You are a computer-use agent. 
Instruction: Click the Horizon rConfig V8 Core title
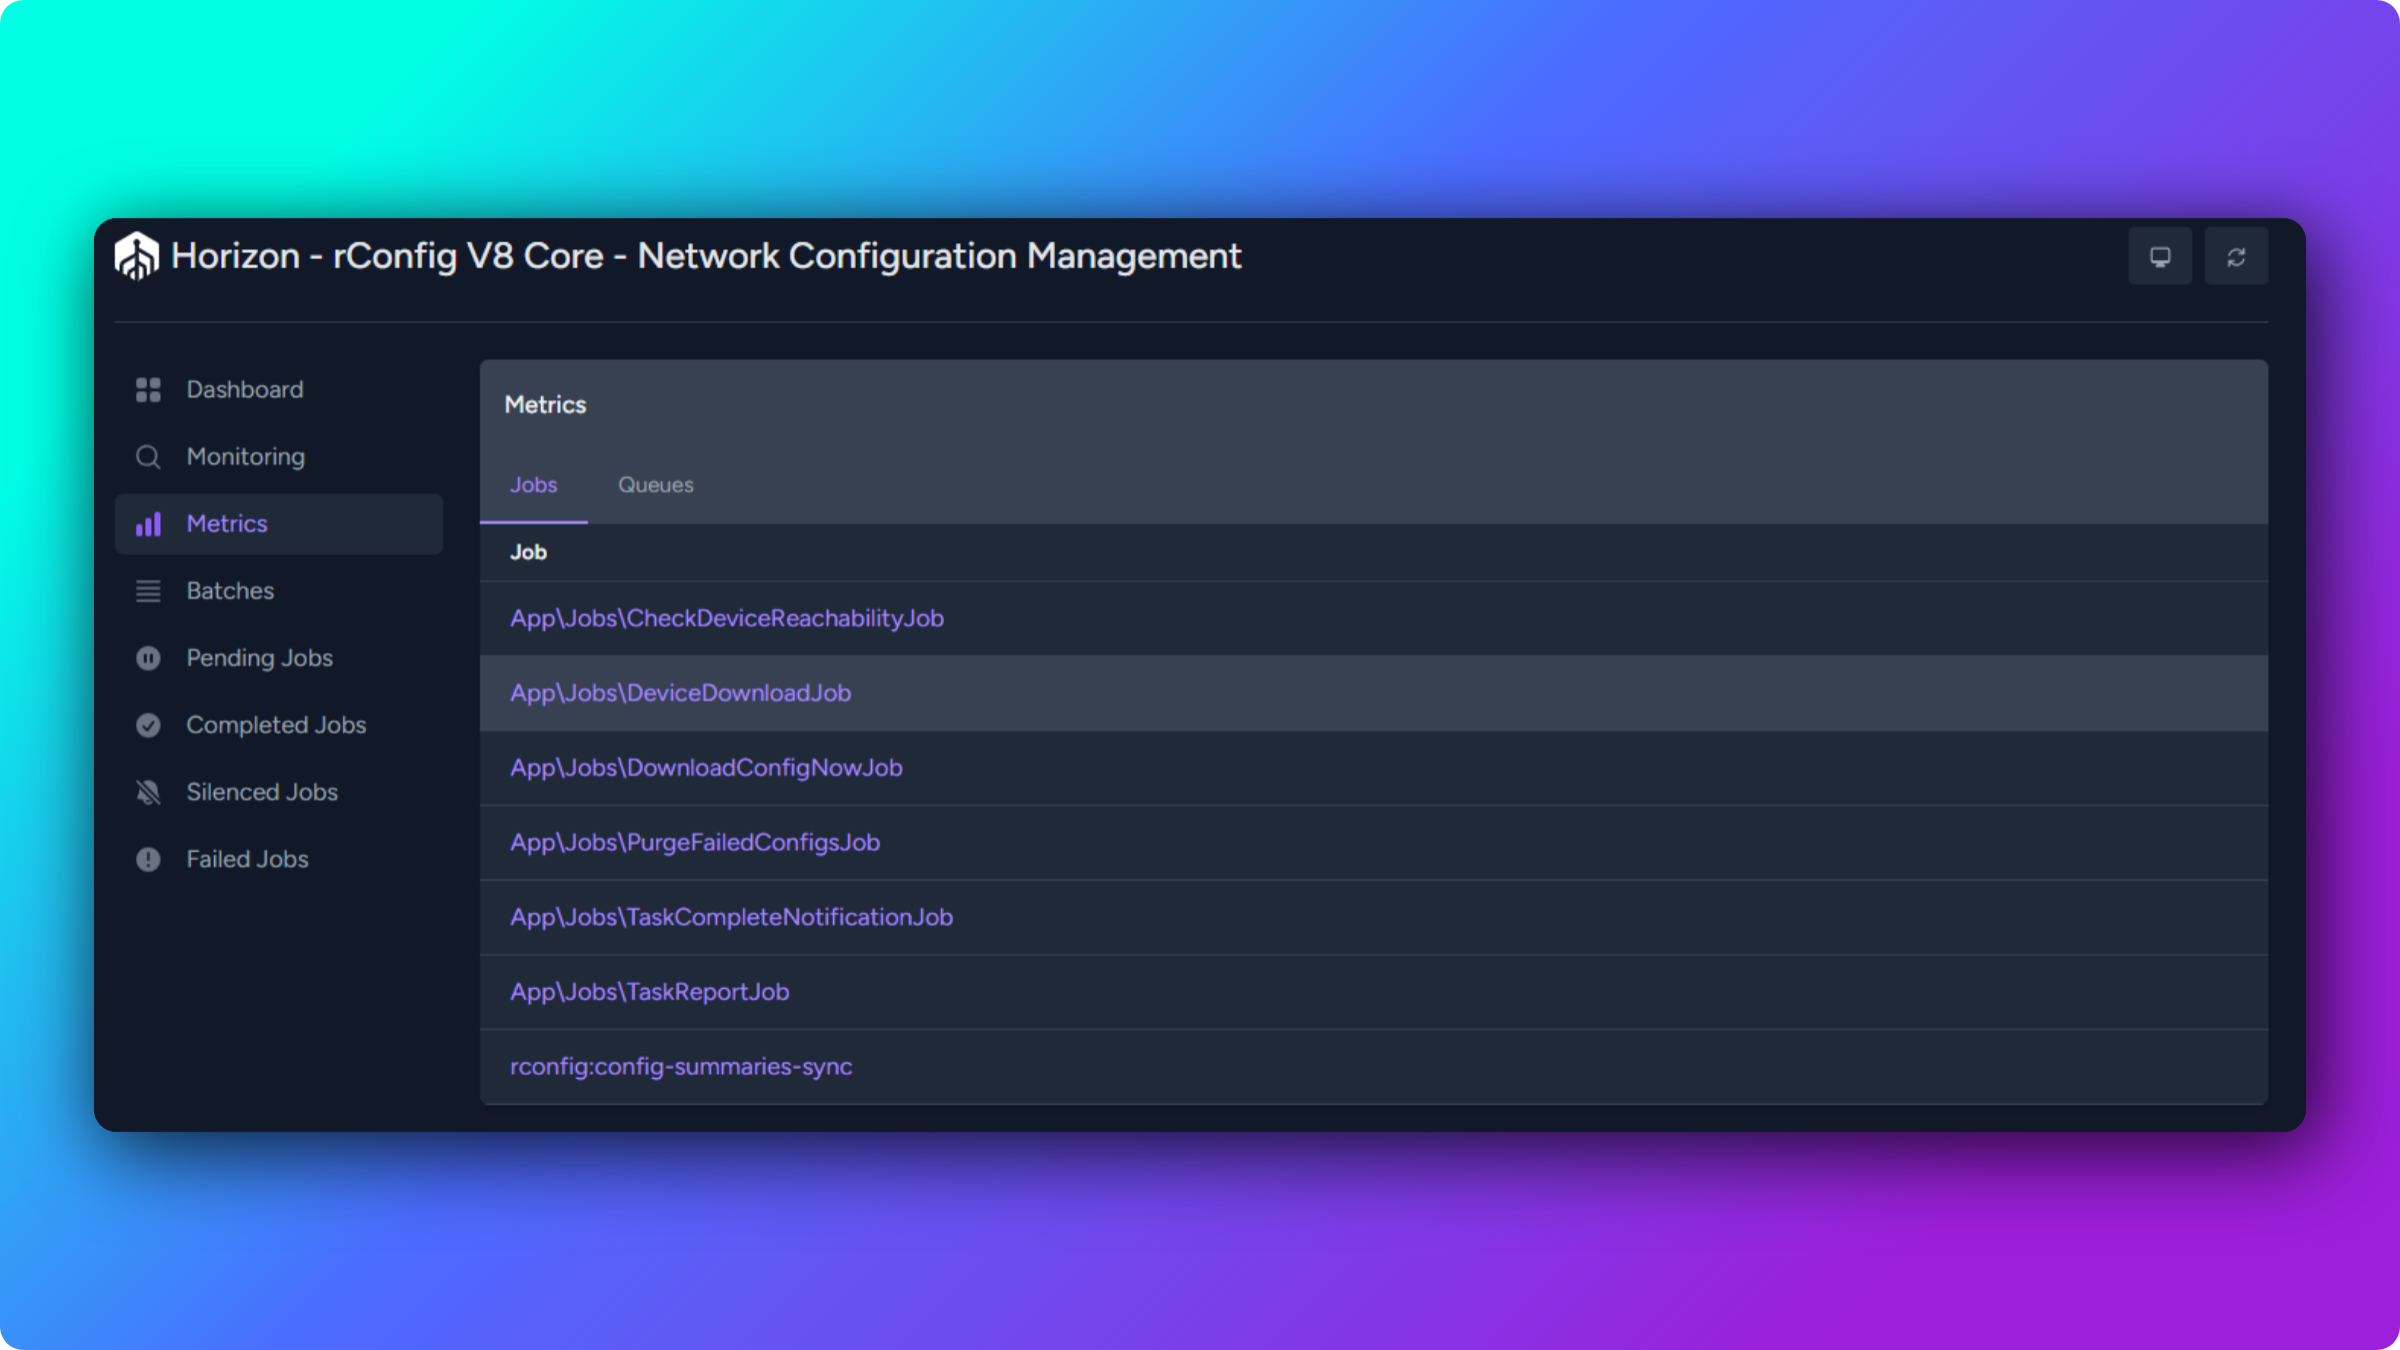pyautogui.click(x=706, y=256)
